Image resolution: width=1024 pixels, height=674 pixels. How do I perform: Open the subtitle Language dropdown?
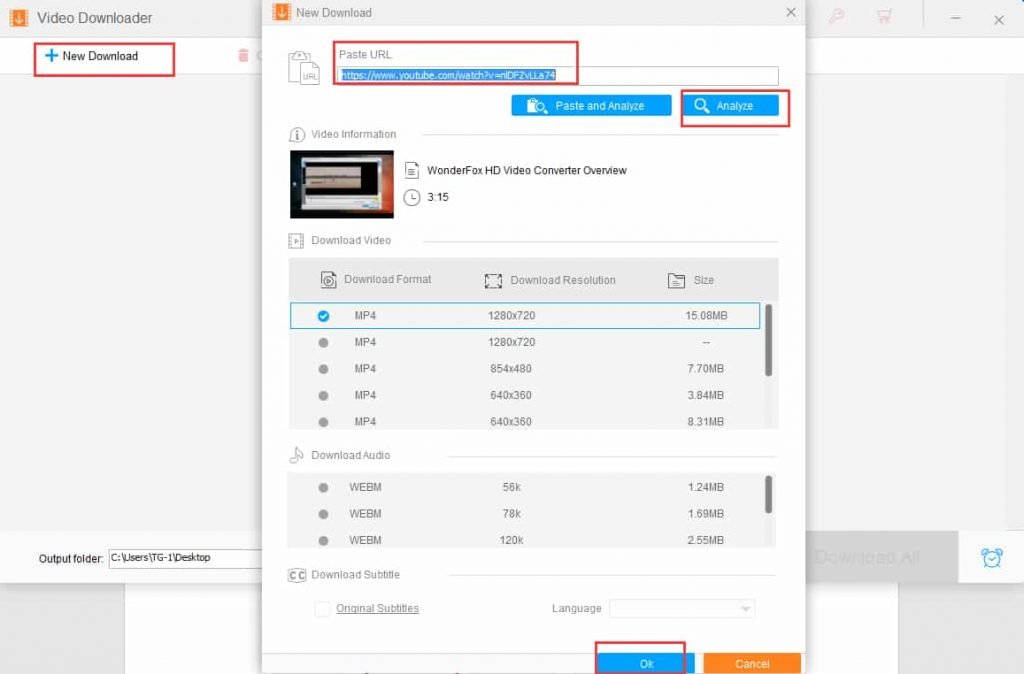click(x=682, y=609)
